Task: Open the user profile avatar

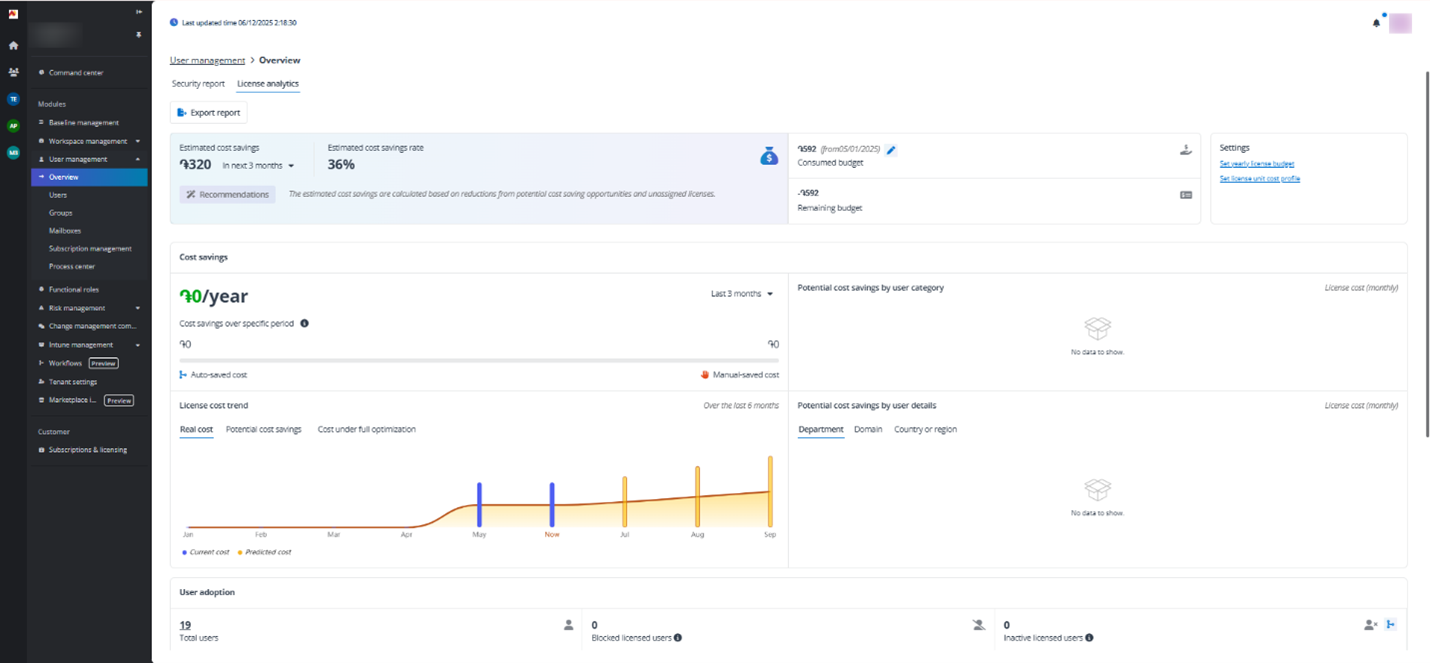Action: (1400, 23)
